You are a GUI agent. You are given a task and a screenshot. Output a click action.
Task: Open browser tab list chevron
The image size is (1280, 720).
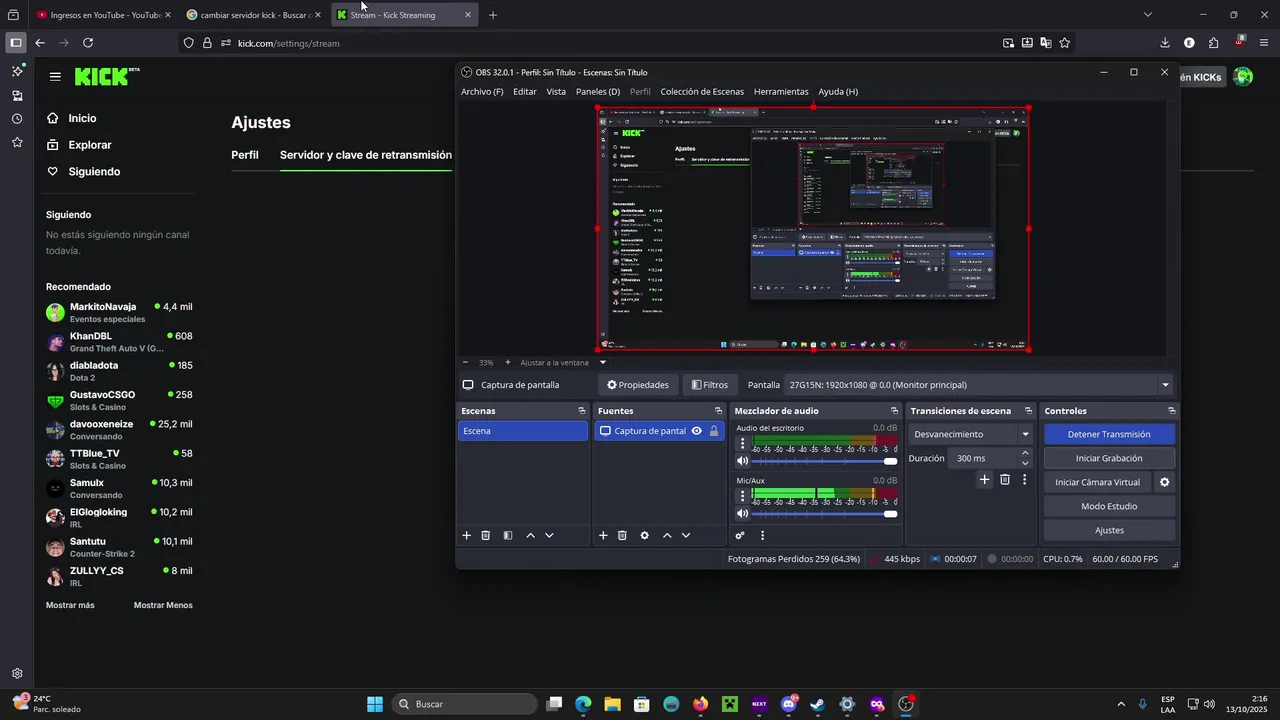click(x=1148, y=15)
